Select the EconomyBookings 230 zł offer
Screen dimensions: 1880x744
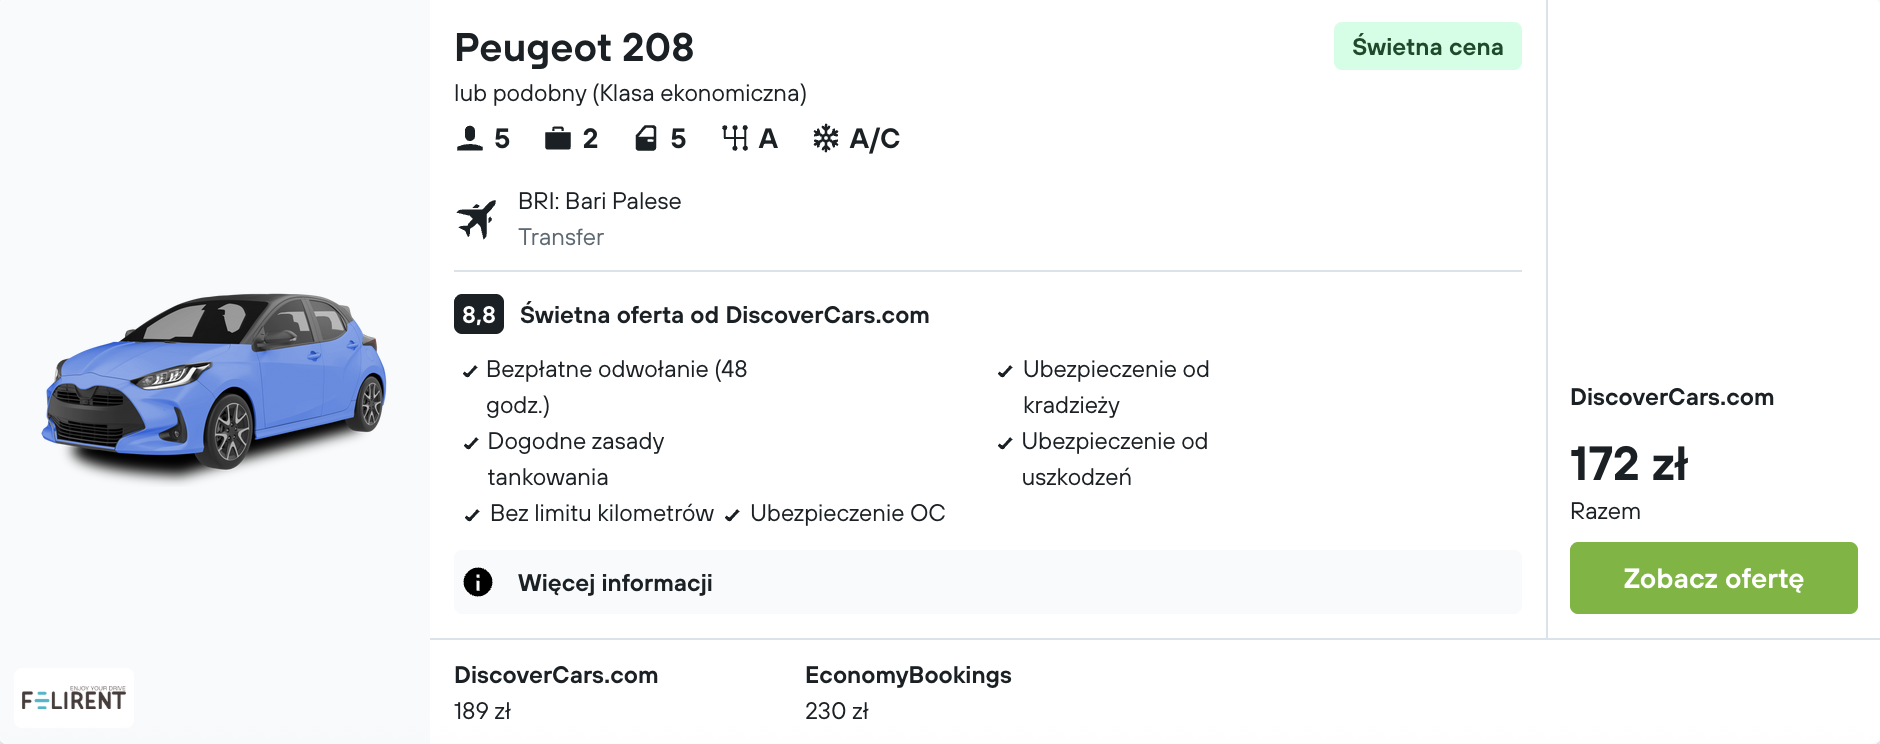pyautogui.click(x=908, y=692)
